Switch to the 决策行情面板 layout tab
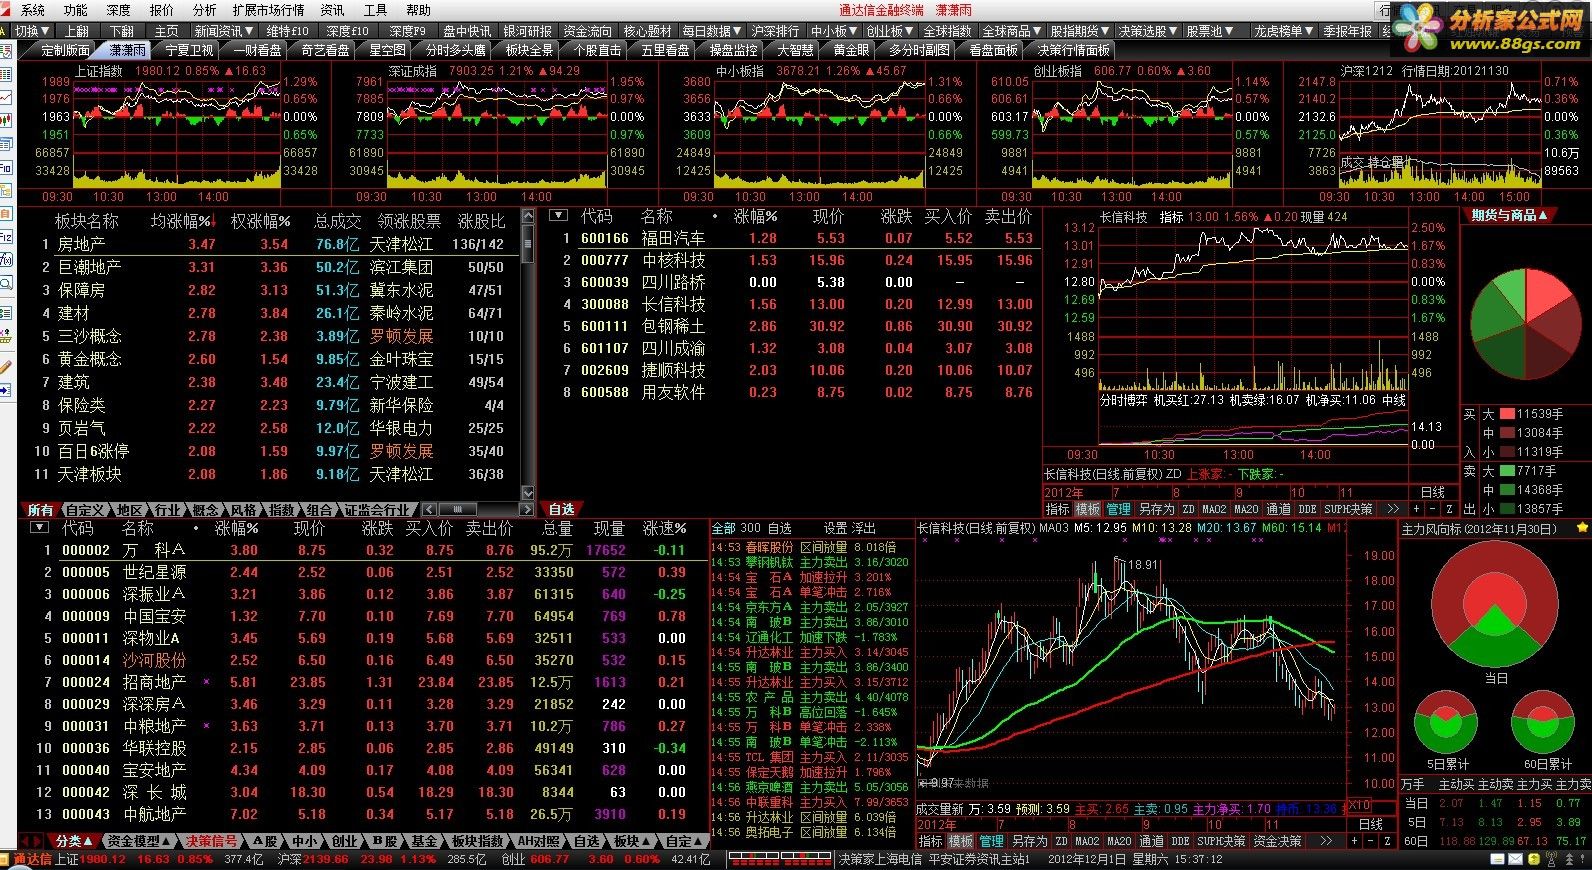The image size is (1592, 870). point(1074,50)
